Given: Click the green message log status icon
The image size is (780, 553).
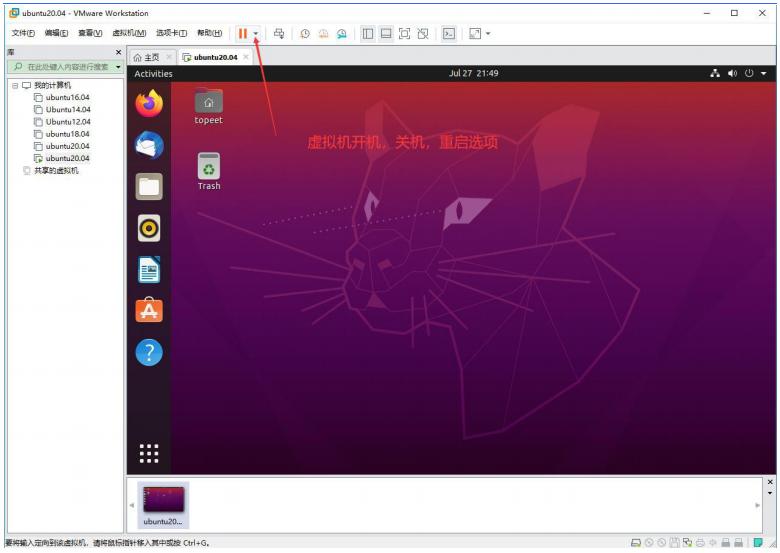Looking at the screenshot, I should [758, 543].
